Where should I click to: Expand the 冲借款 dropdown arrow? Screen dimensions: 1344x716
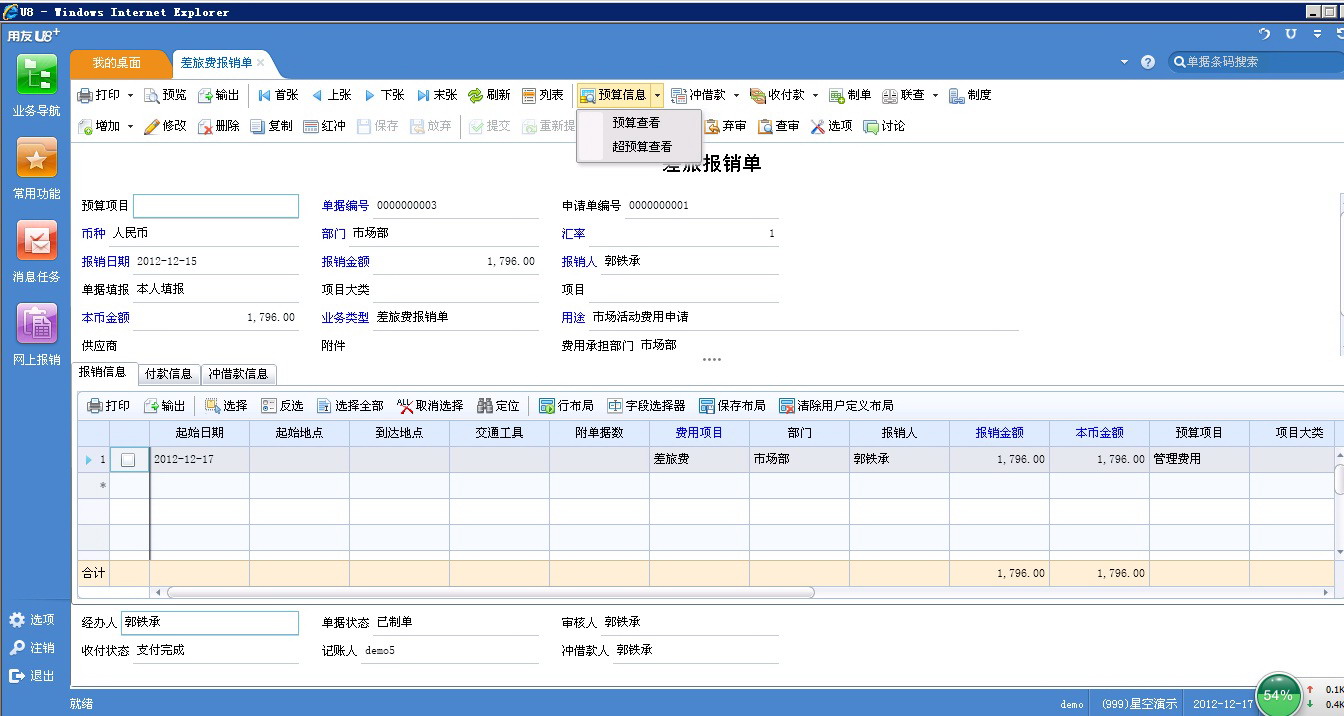(x=737, y=96)
